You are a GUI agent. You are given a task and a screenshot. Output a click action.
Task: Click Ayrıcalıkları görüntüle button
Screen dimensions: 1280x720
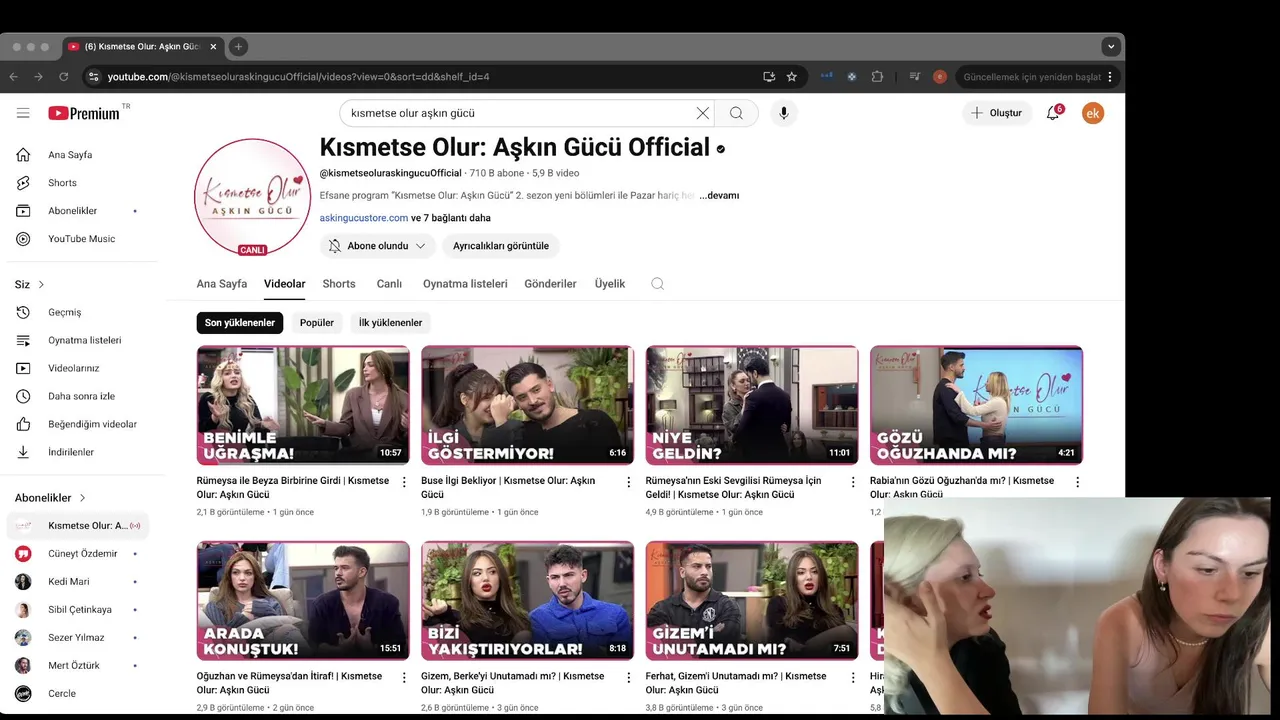pyautogui.click(x=501, y=246)
